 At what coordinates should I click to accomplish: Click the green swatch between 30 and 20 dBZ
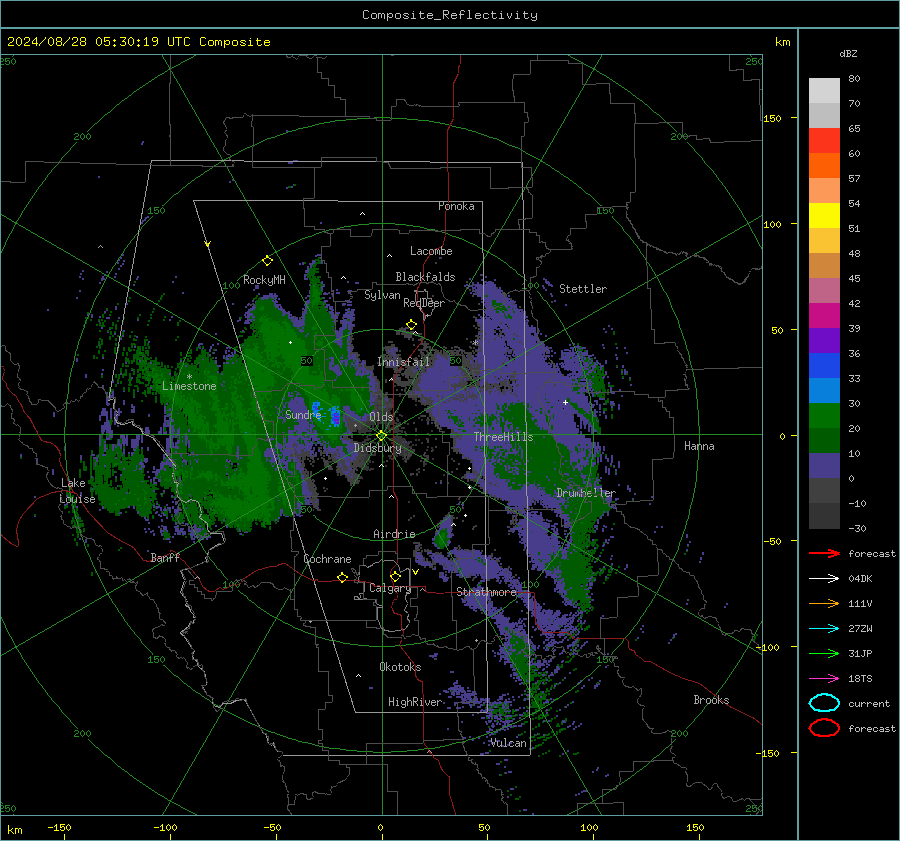[824, 416]
